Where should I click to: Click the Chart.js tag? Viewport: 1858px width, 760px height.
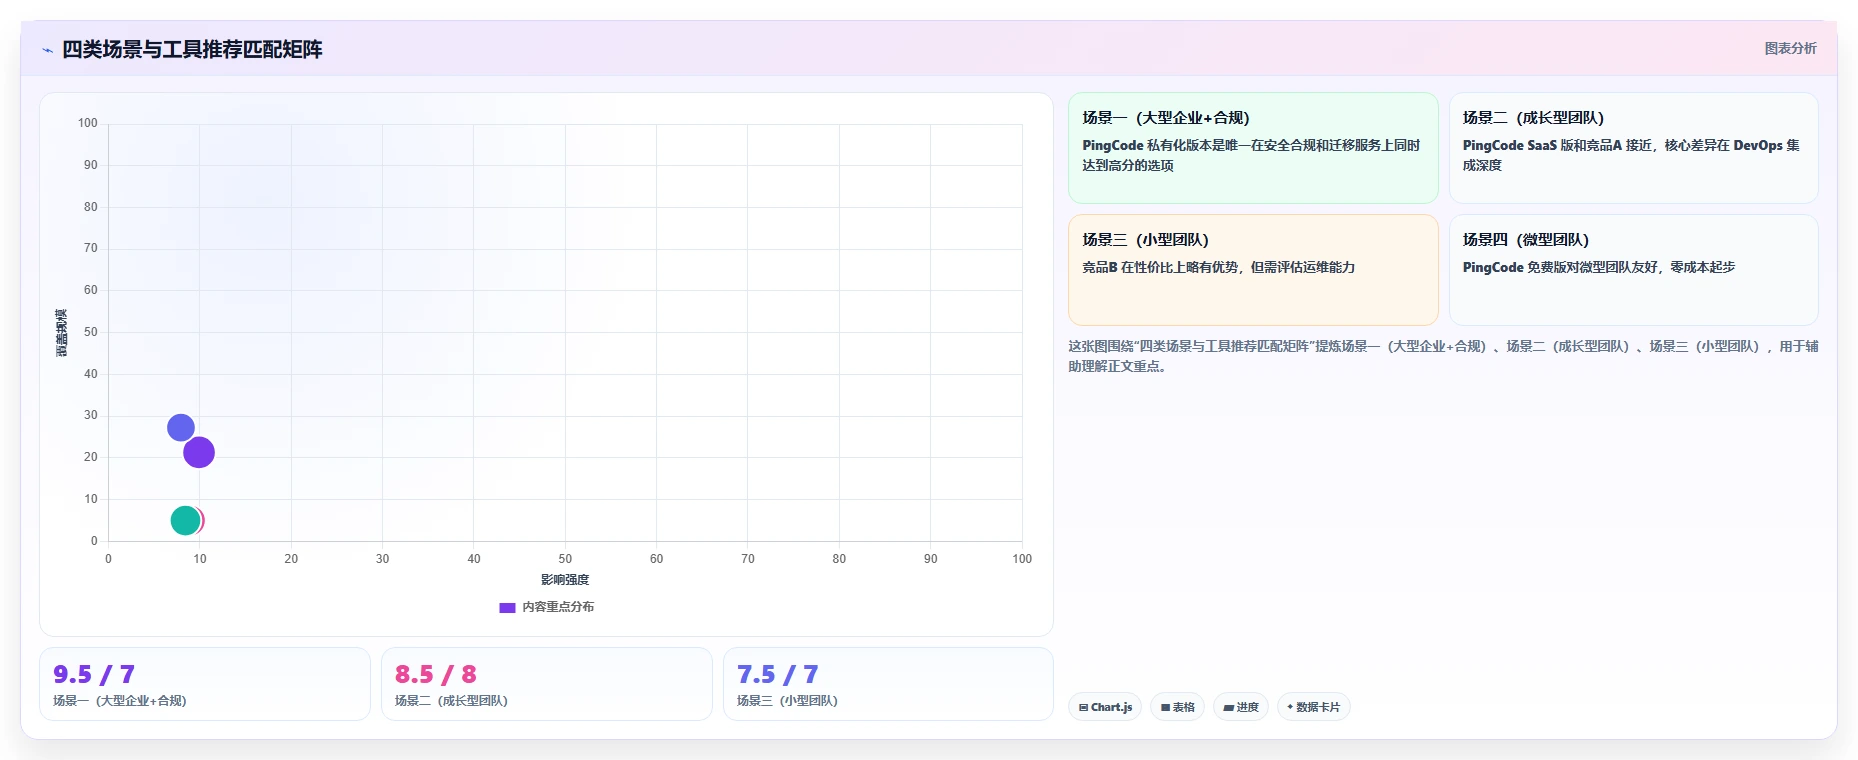pos(1105,707)
